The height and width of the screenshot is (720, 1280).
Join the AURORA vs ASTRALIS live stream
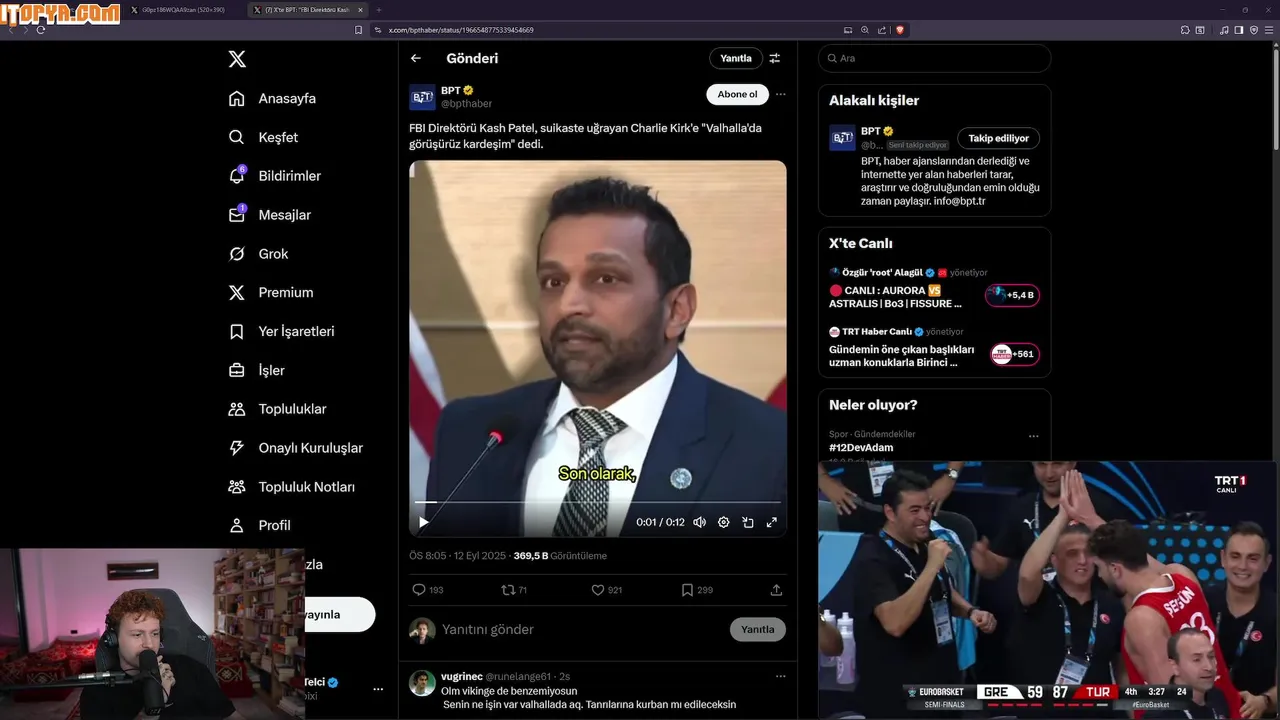click(1013, 295)
